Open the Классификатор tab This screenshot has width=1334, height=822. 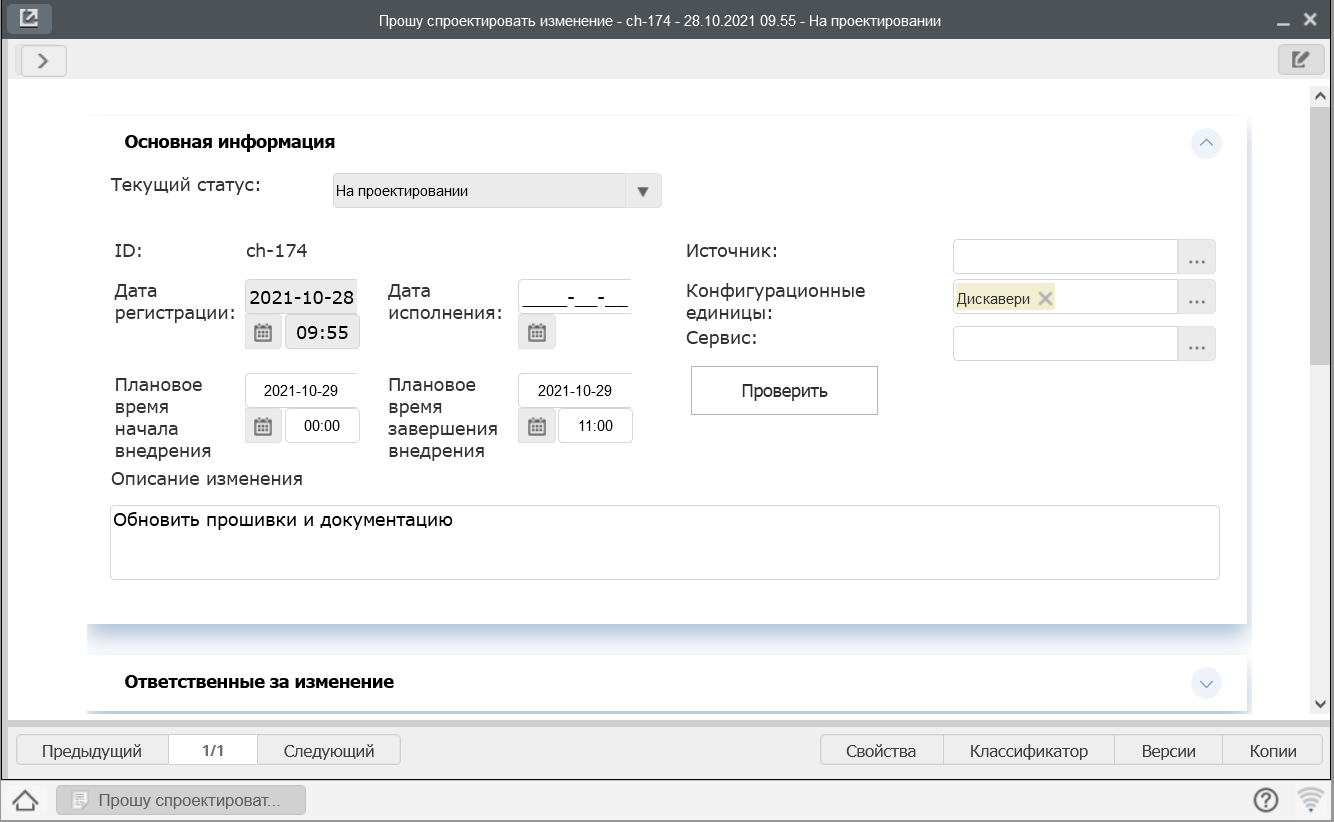point(1029,750)
